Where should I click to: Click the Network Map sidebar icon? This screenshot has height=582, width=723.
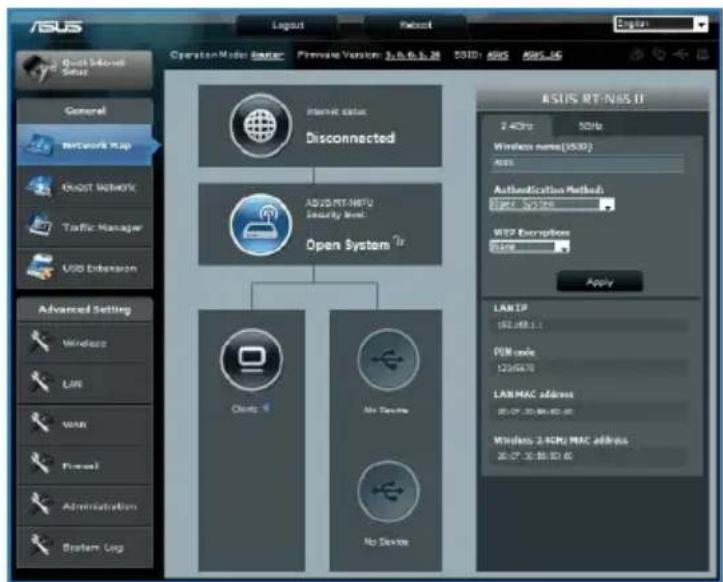40,145
